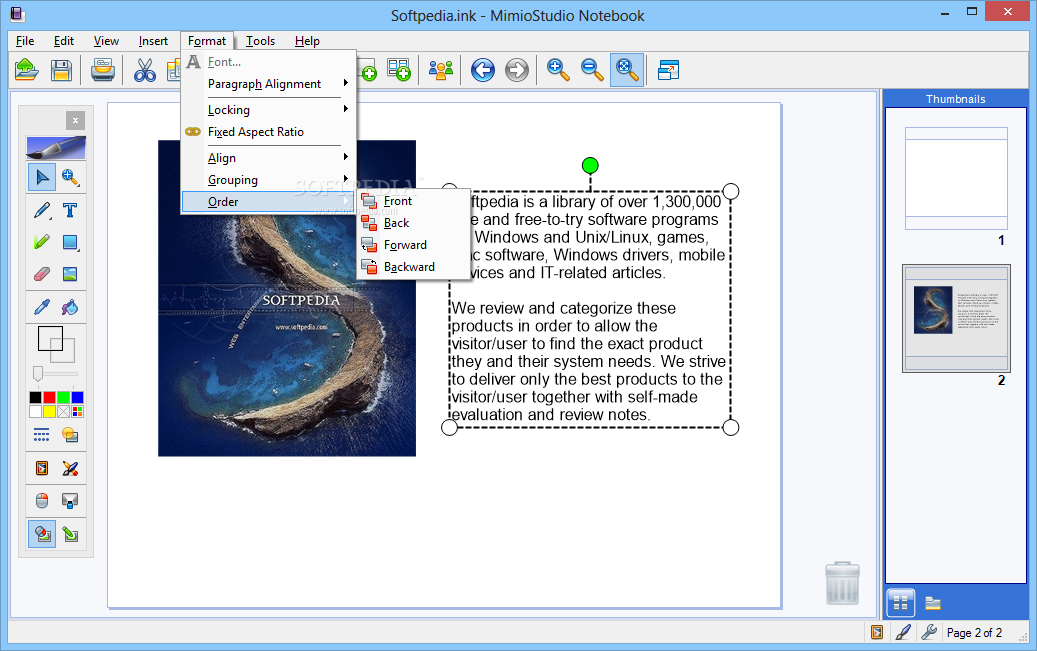Click the Save floppy disk icon
This screenshot has height=651, width=1037.
click(x=61, y=69)
